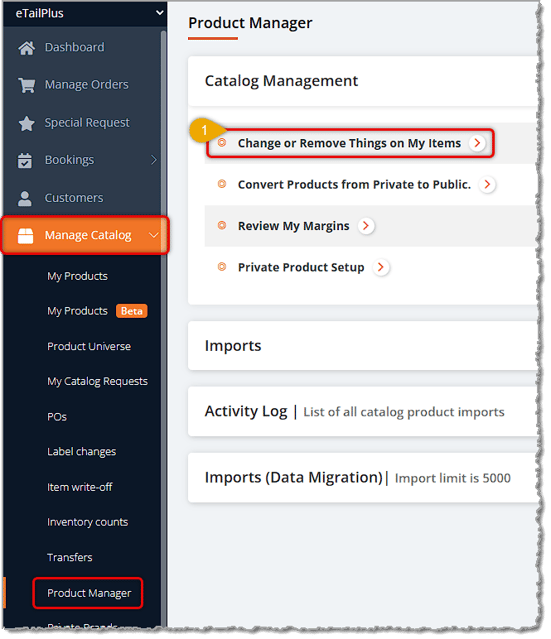Click the Special Request star icon
Image resolution: width=551 pixels, height=639 pixels.
coord(26,123)
